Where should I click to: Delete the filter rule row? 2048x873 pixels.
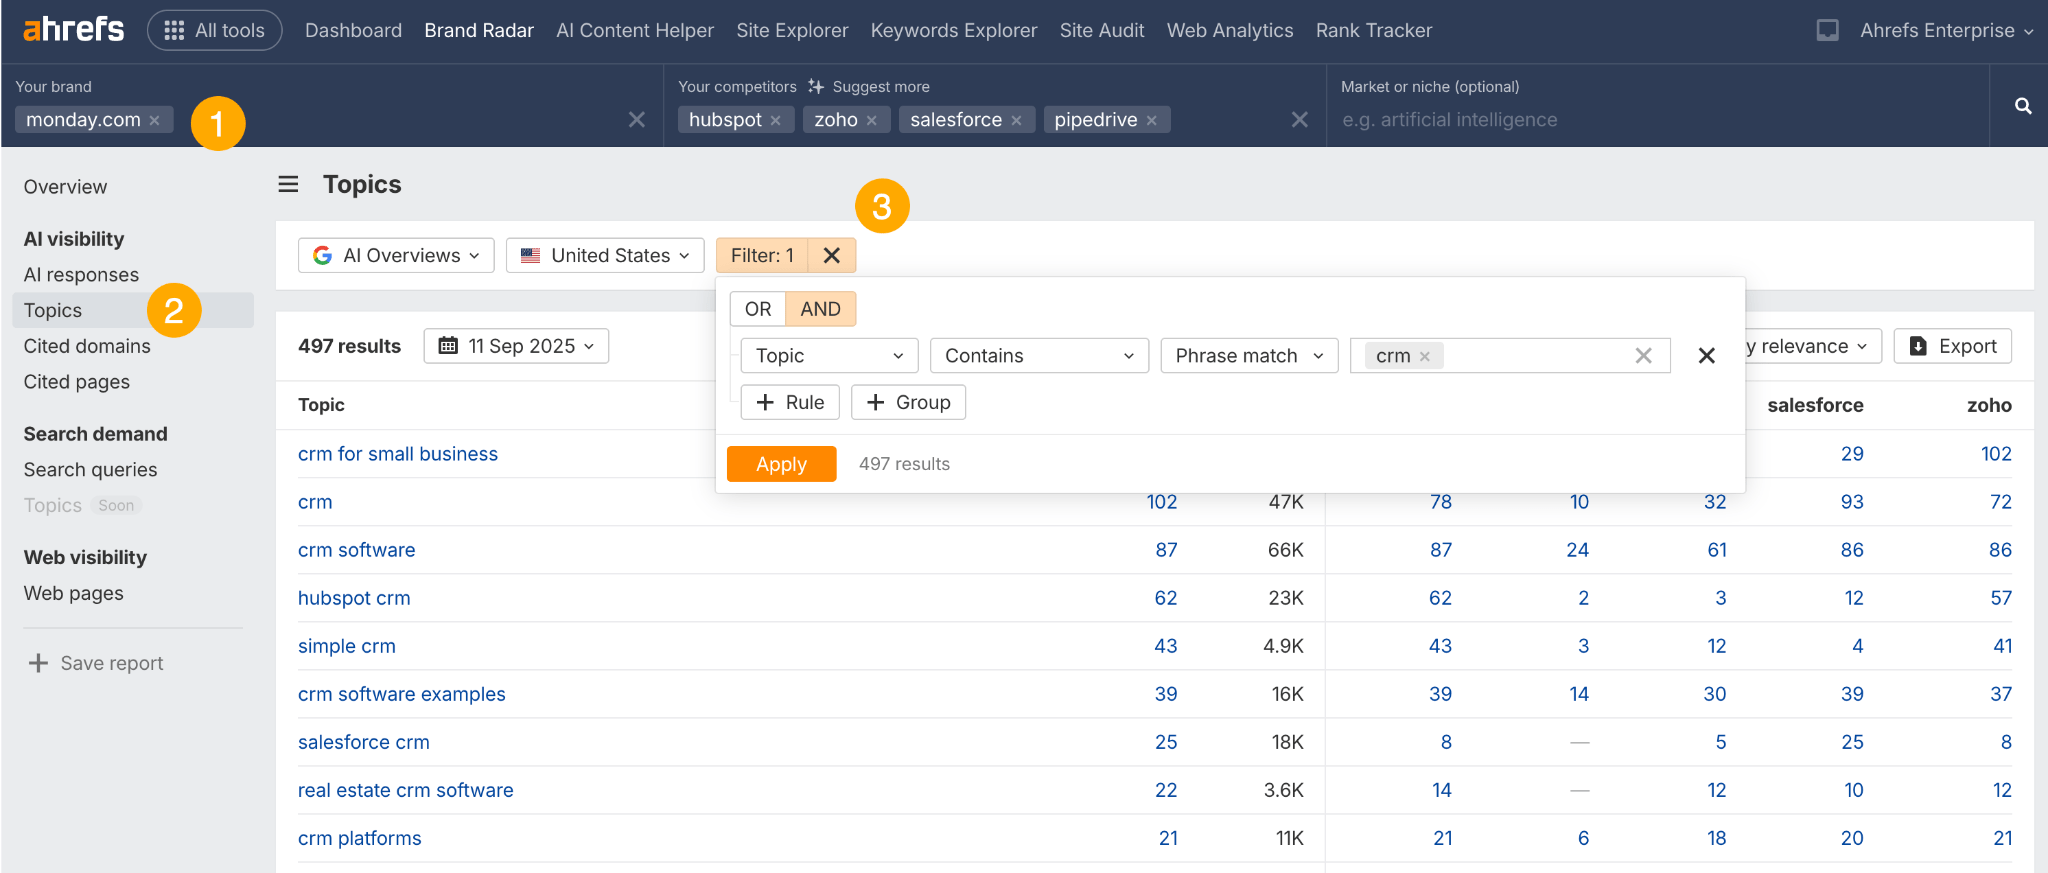point(1706,356)
